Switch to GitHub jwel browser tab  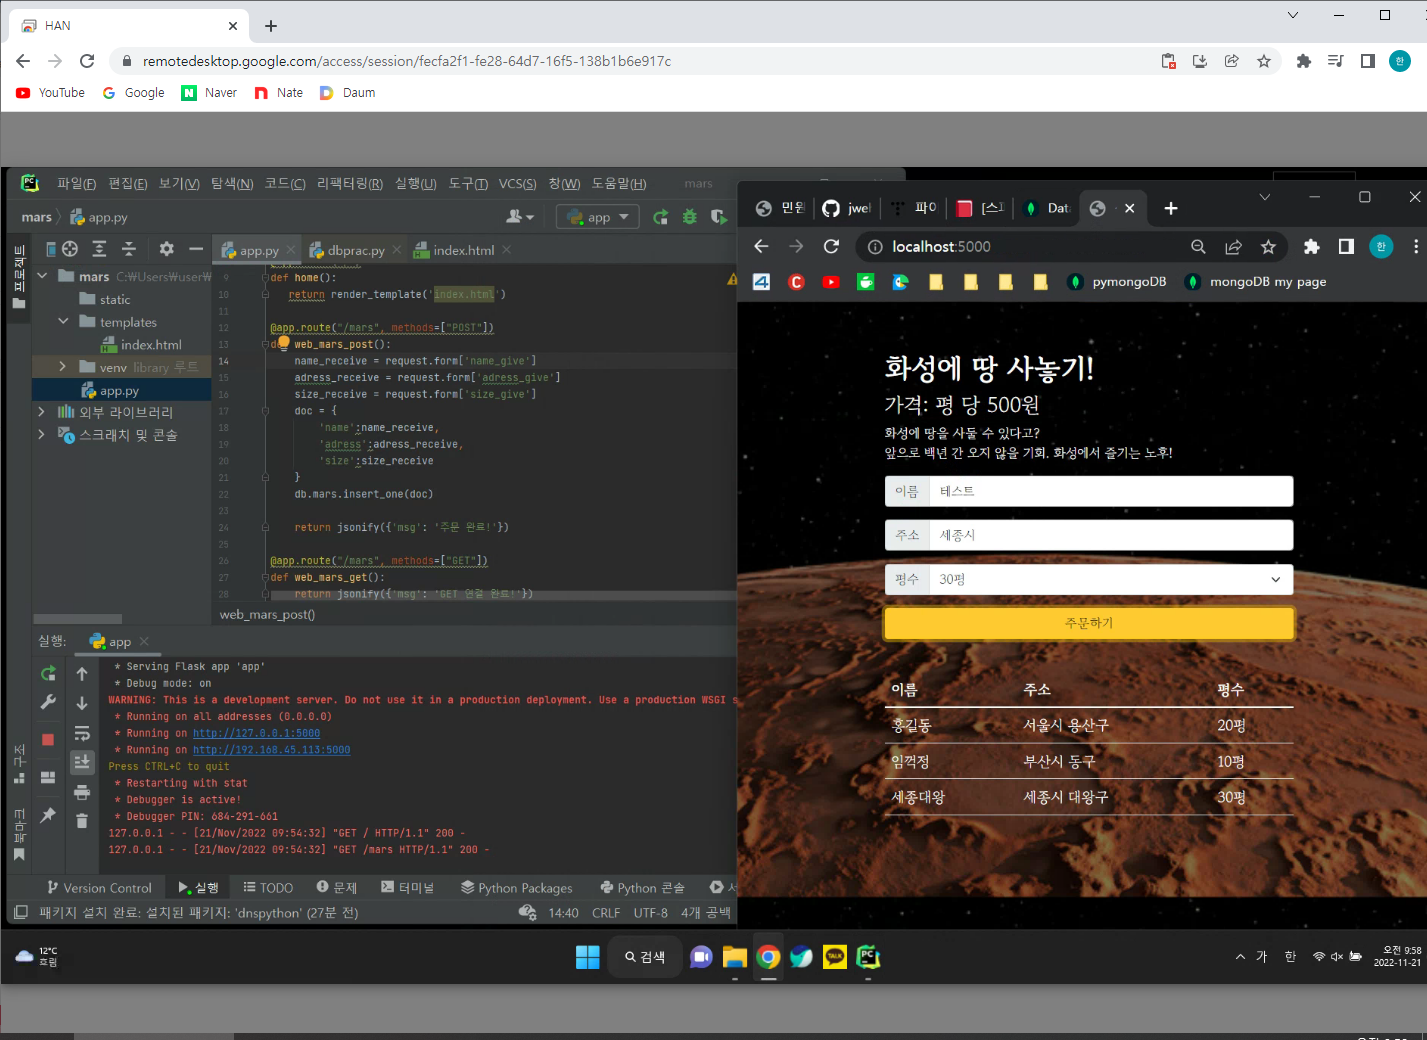tap(847, 208)
